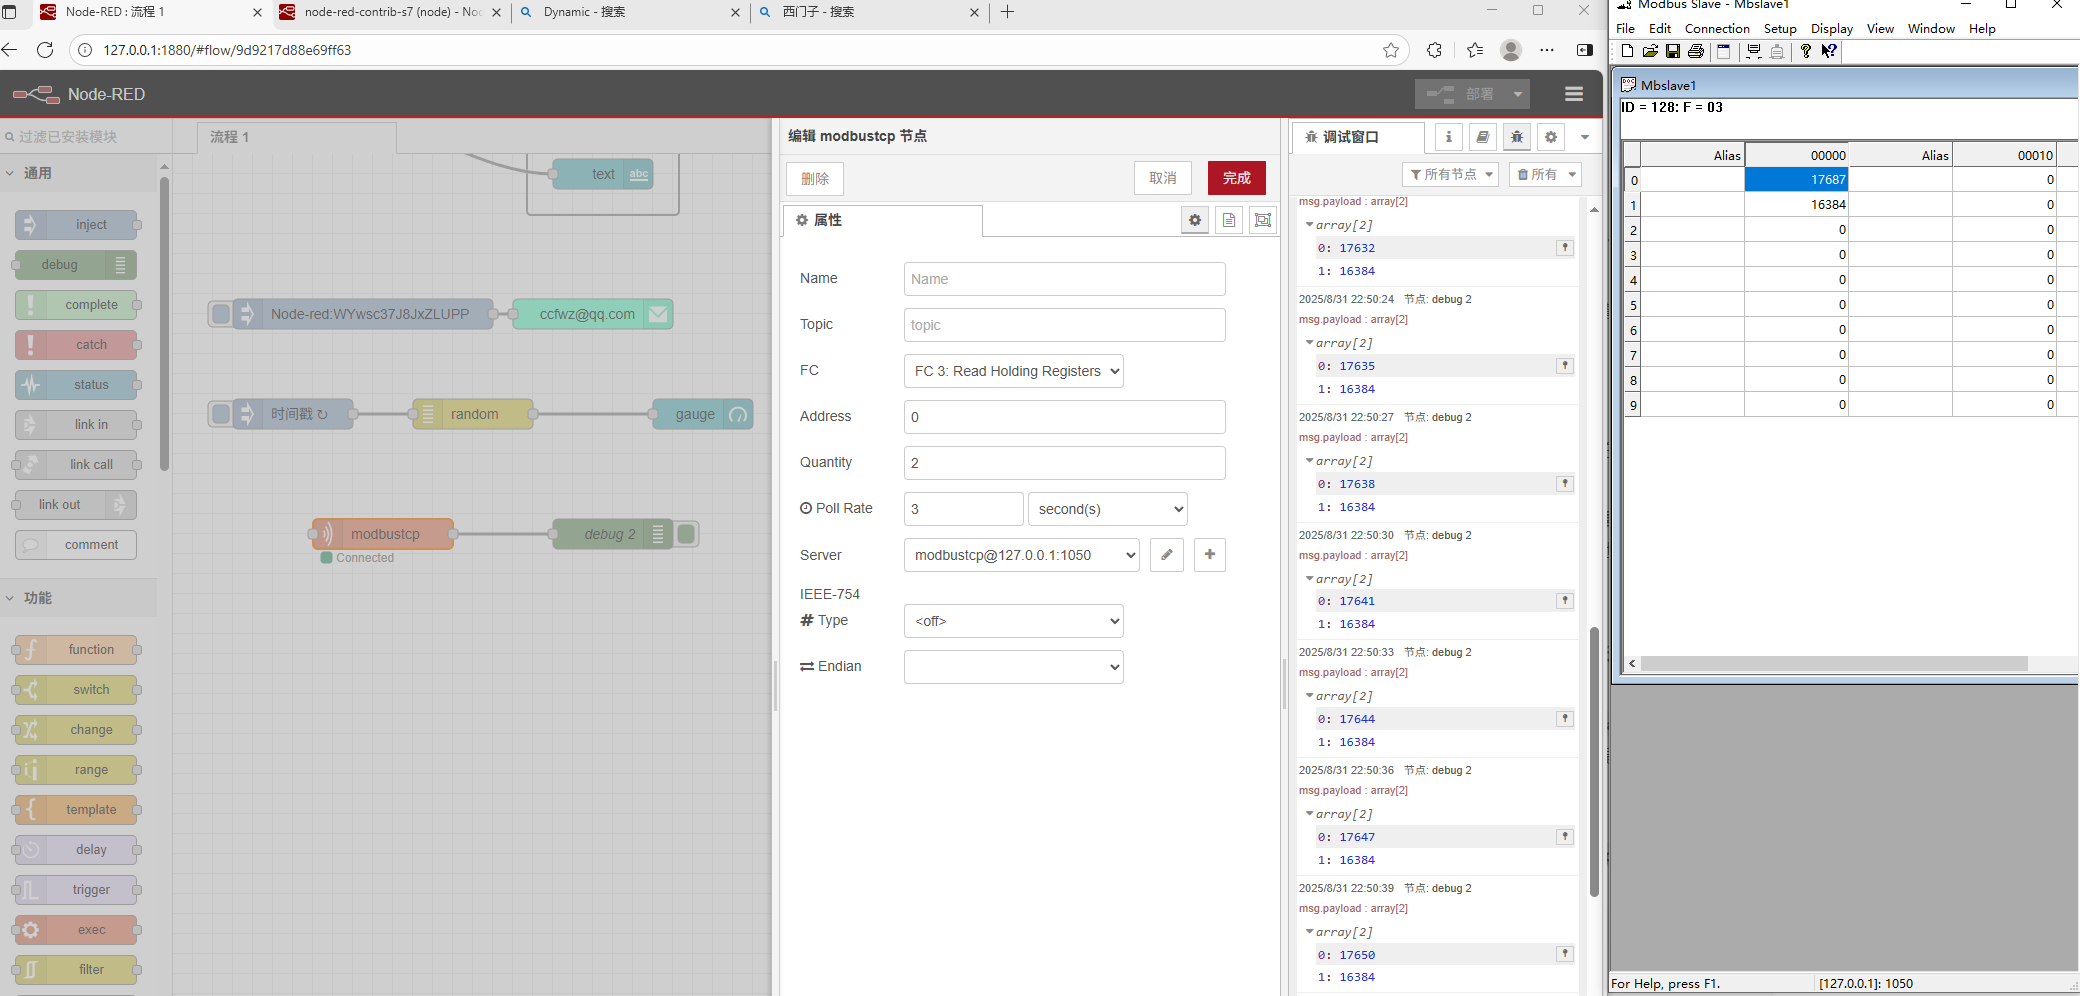Click Print icon in Modbus Slave toolbar
Image resolution: width=2080 pixels, height=996 pixels.
(1696, 51)
